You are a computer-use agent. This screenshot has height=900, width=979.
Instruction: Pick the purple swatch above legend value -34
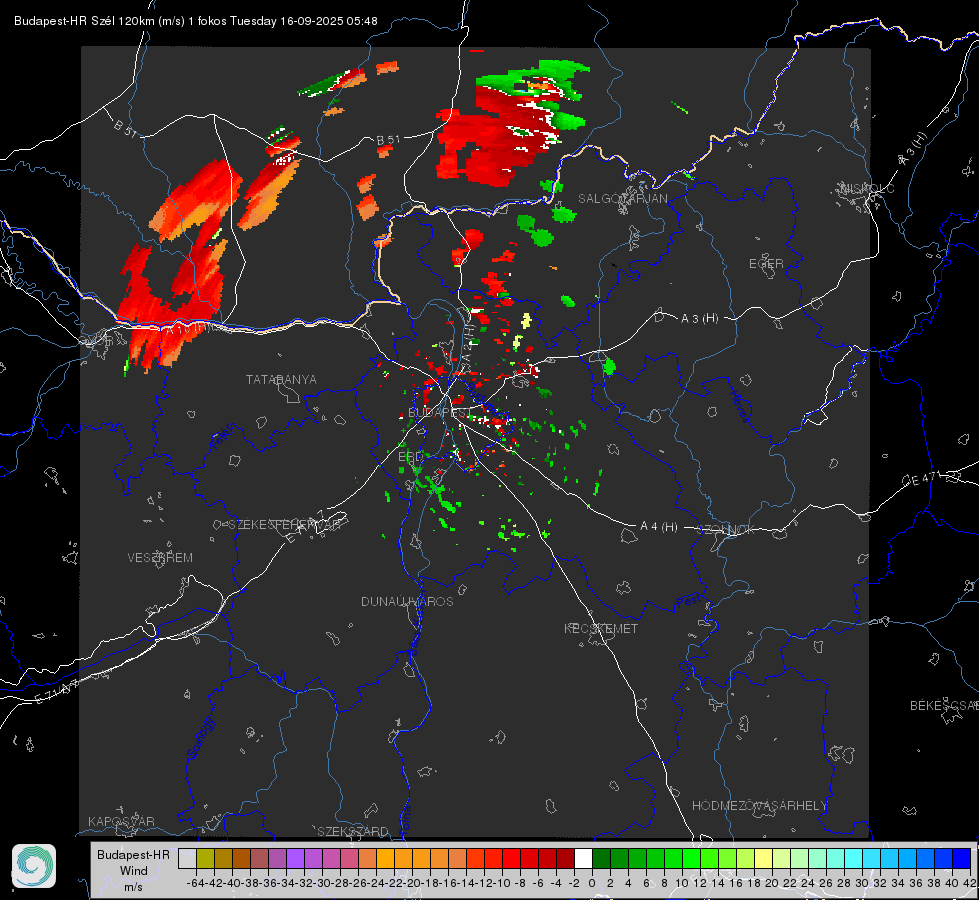click(x=295, y=858)
